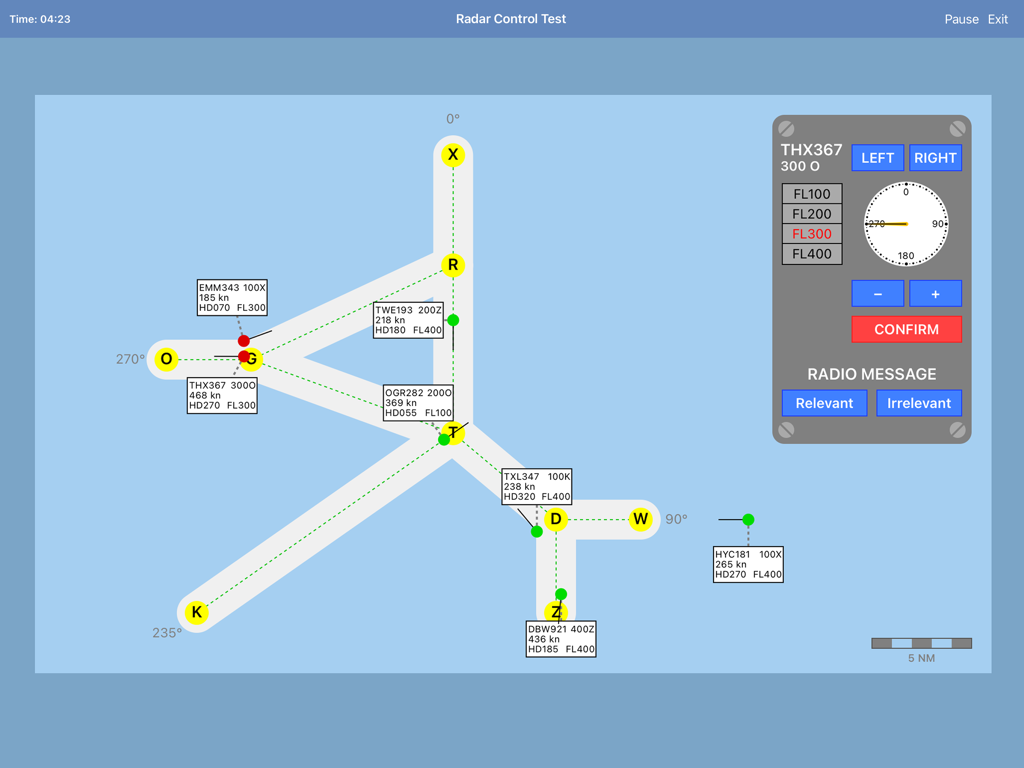
Task: Select flight level FL400
Action: [811, 253]
